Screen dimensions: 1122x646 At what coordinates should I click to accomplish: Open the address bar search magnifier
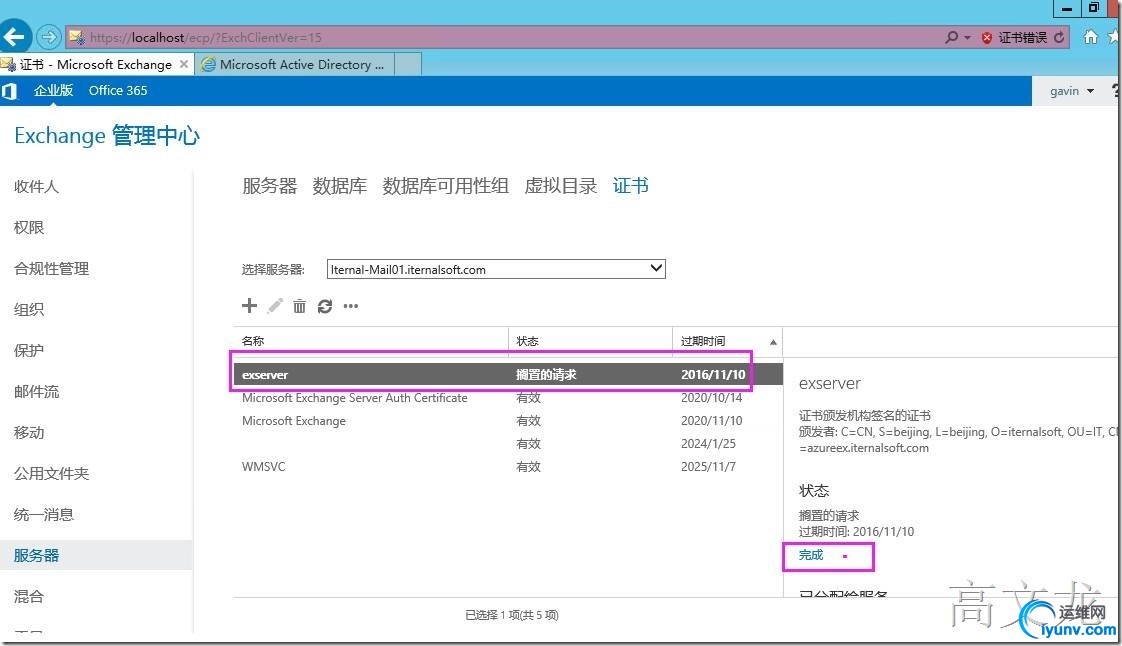click(x=951, y=37)
